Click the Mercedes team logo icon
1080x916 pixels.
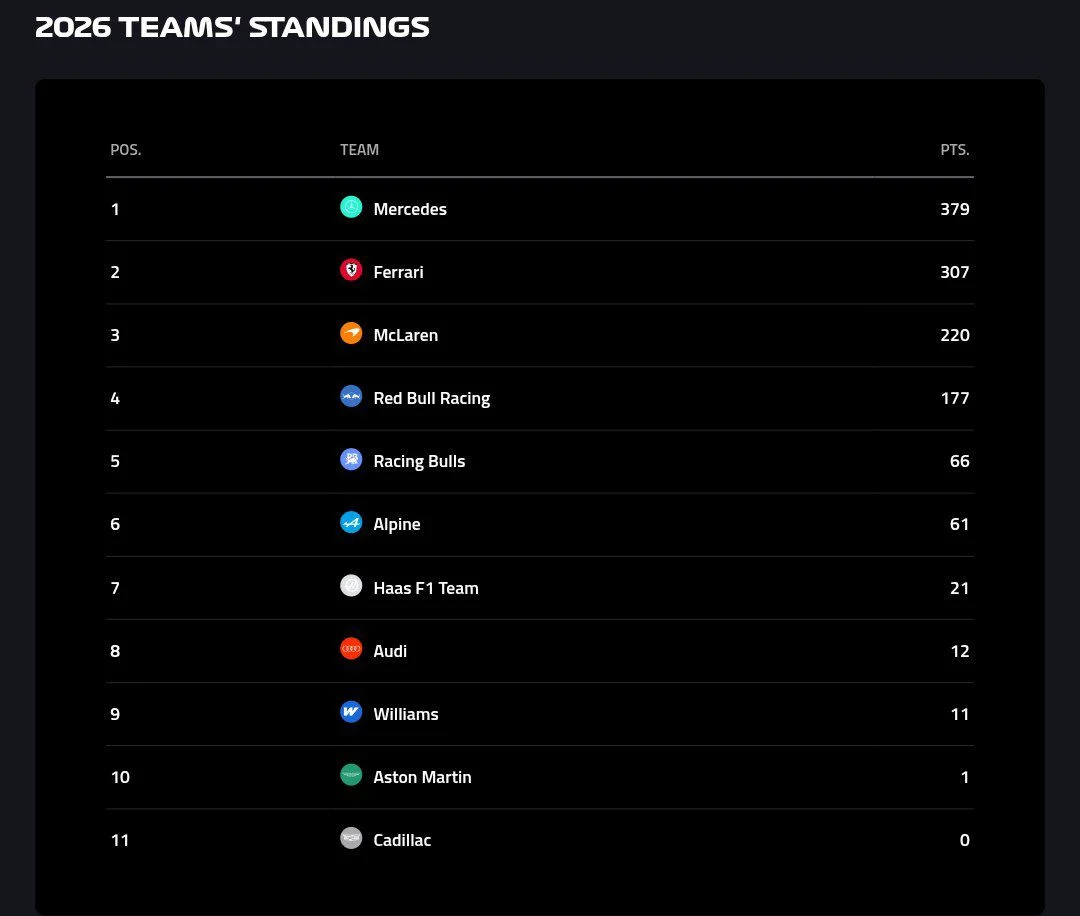coord(351,207)
